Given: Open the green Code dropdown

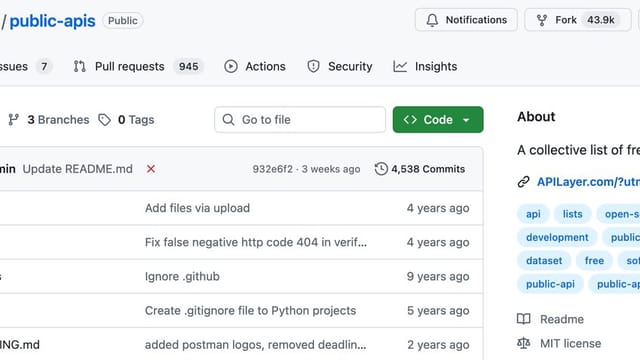Looking at the screenshot, I should point(438,120).
